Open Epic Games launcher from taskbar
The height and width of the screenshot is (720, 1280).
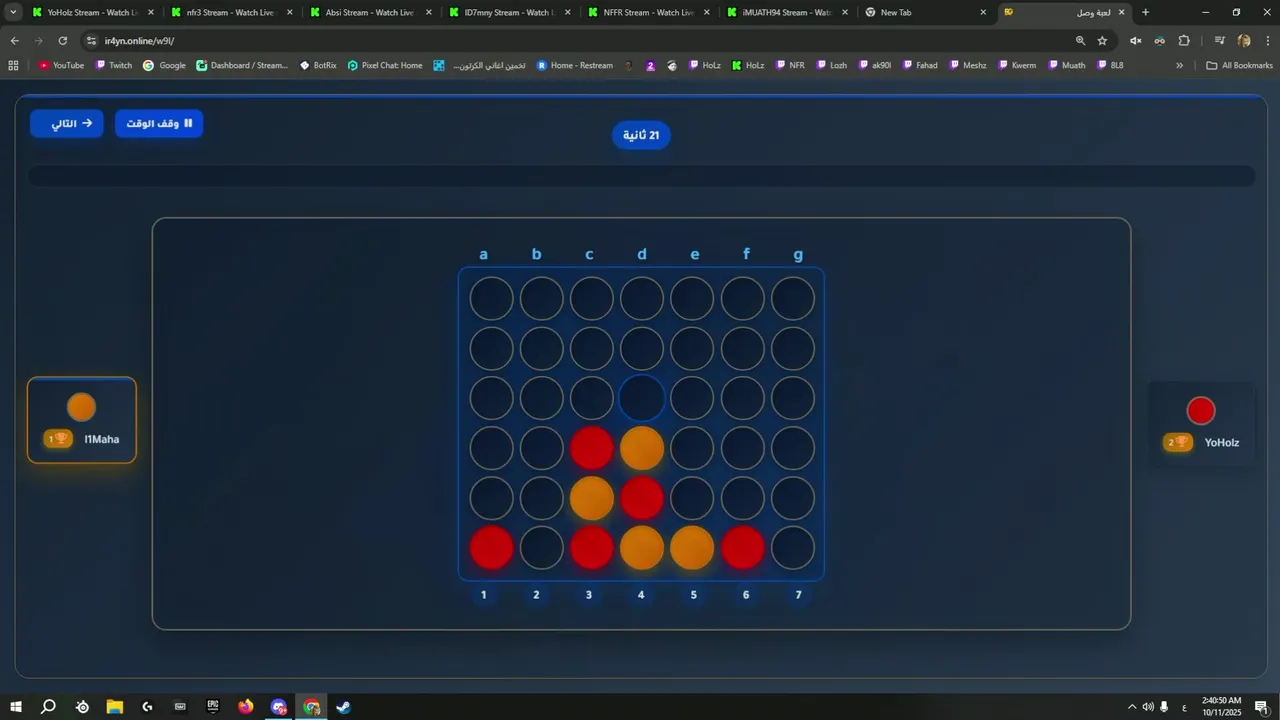tap(213, 706)
